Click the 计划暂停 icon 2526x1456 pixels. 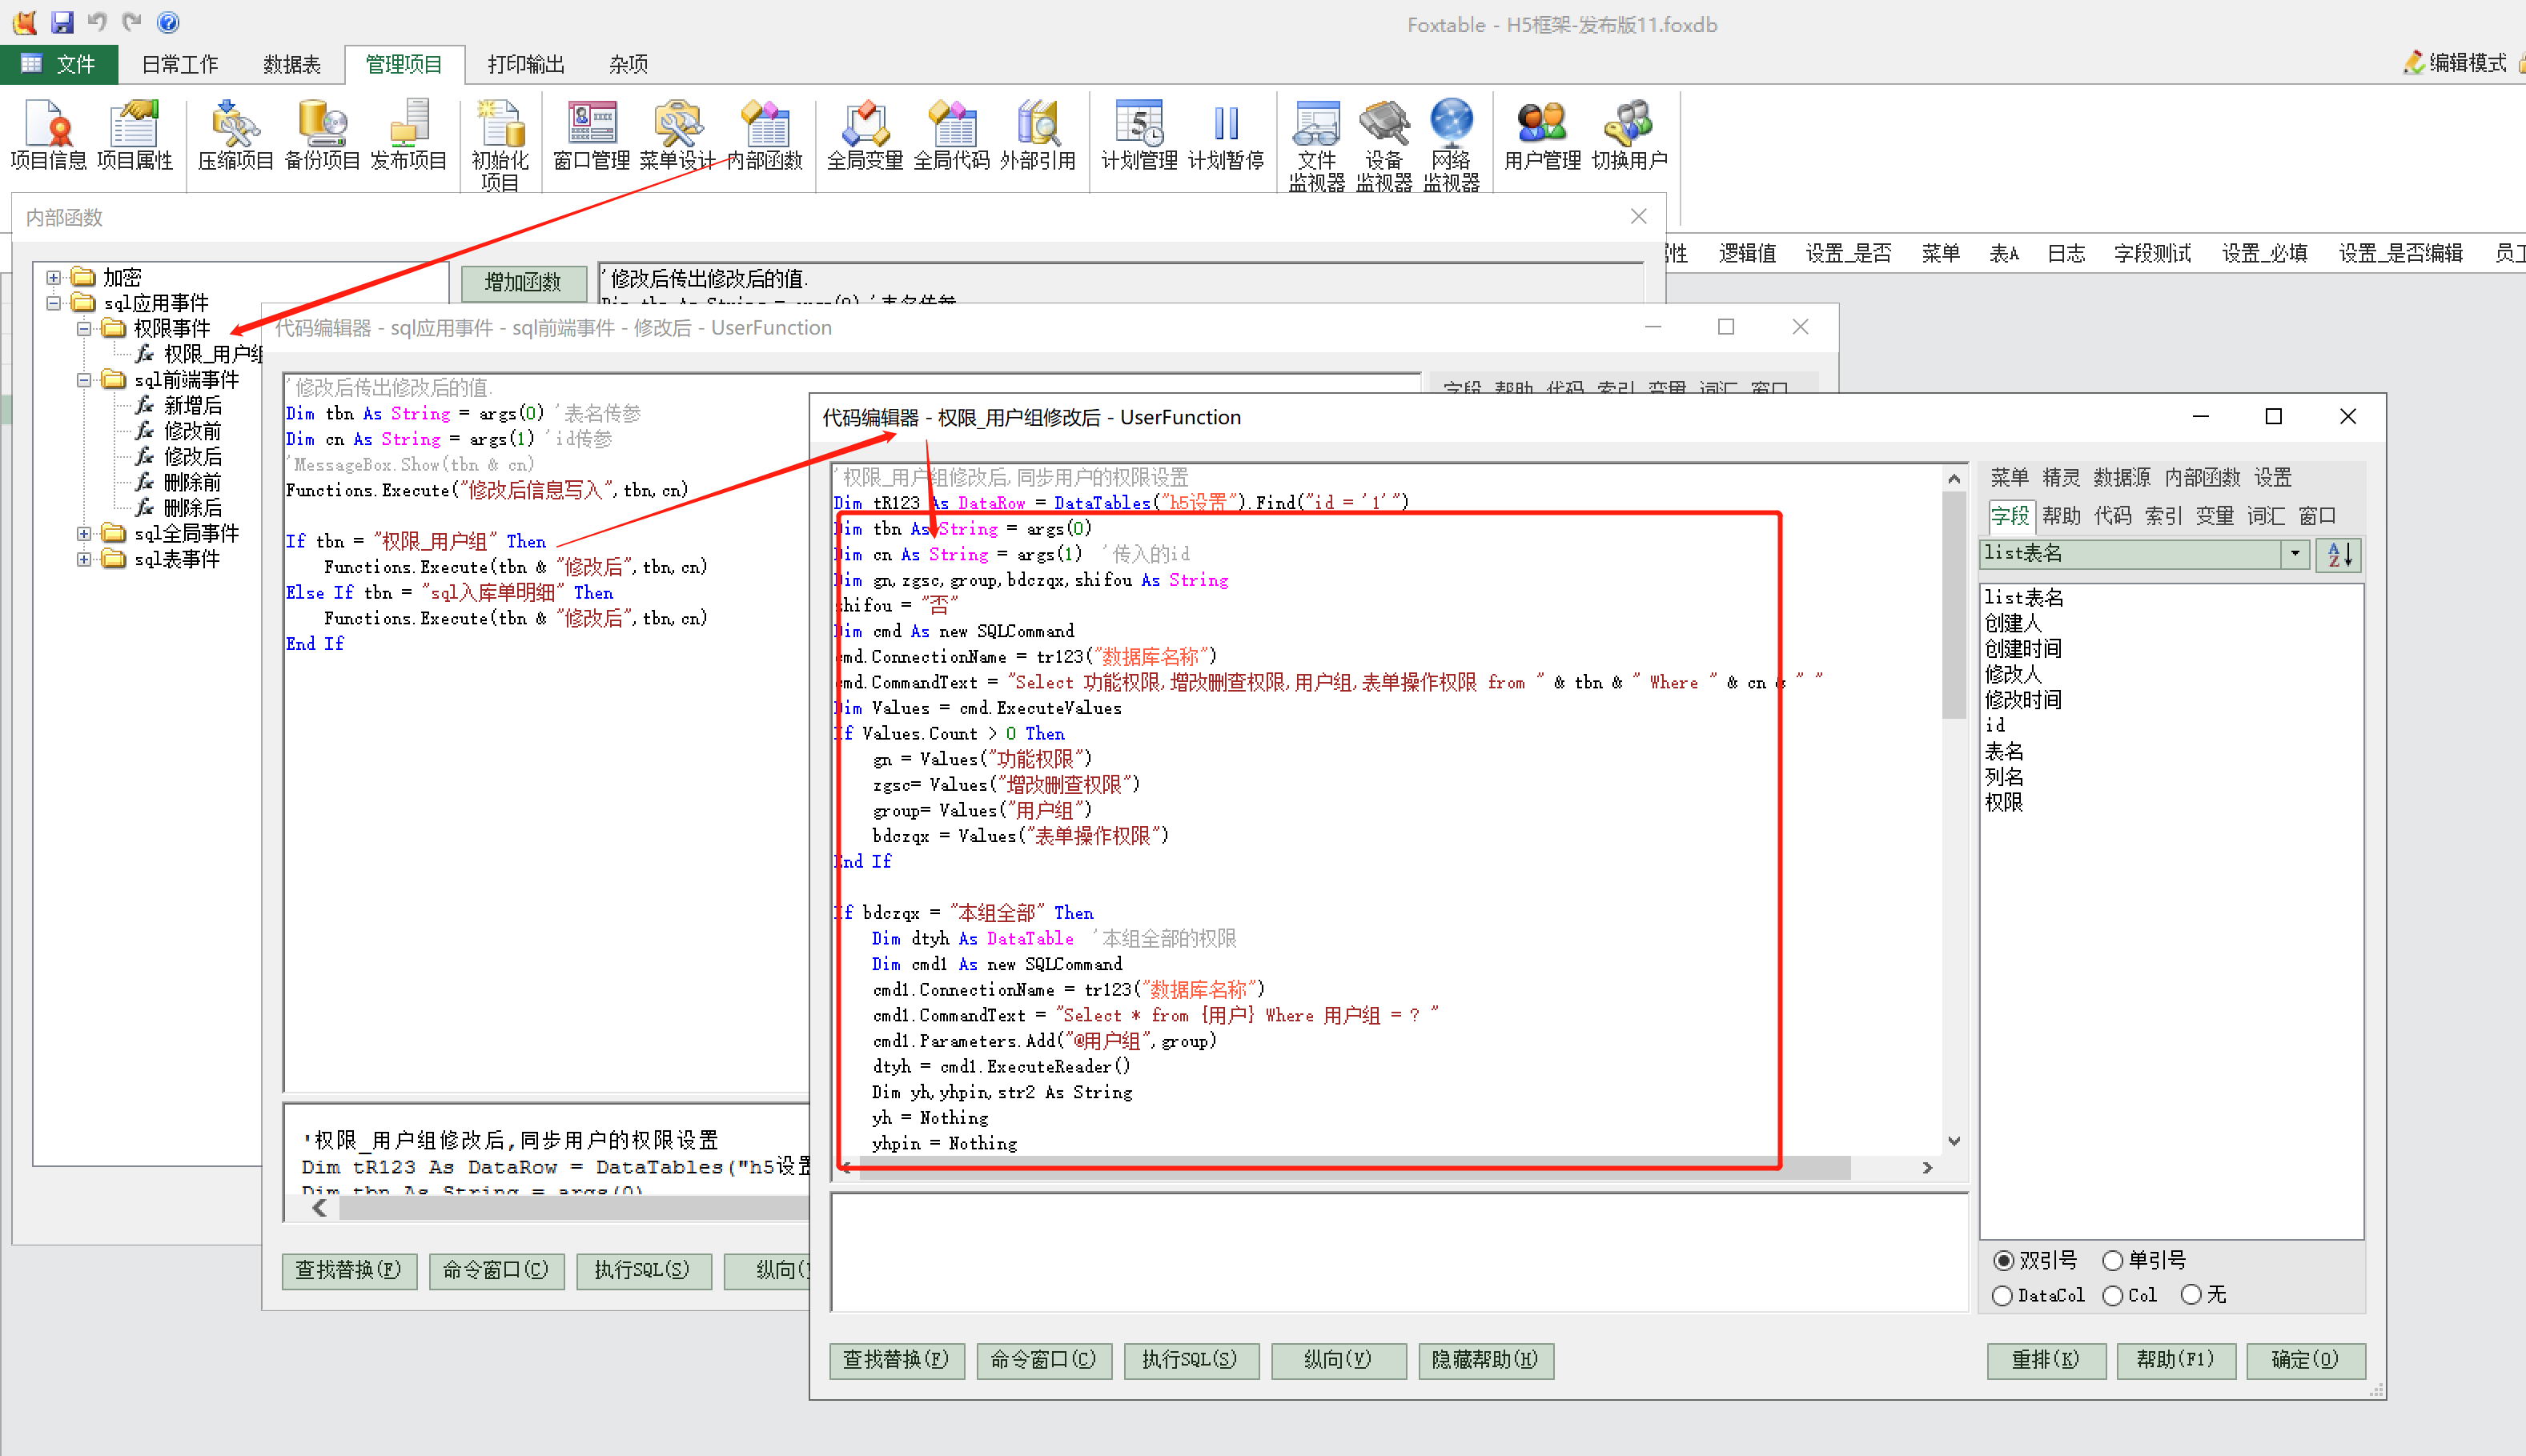click(x=1226, y=135)
